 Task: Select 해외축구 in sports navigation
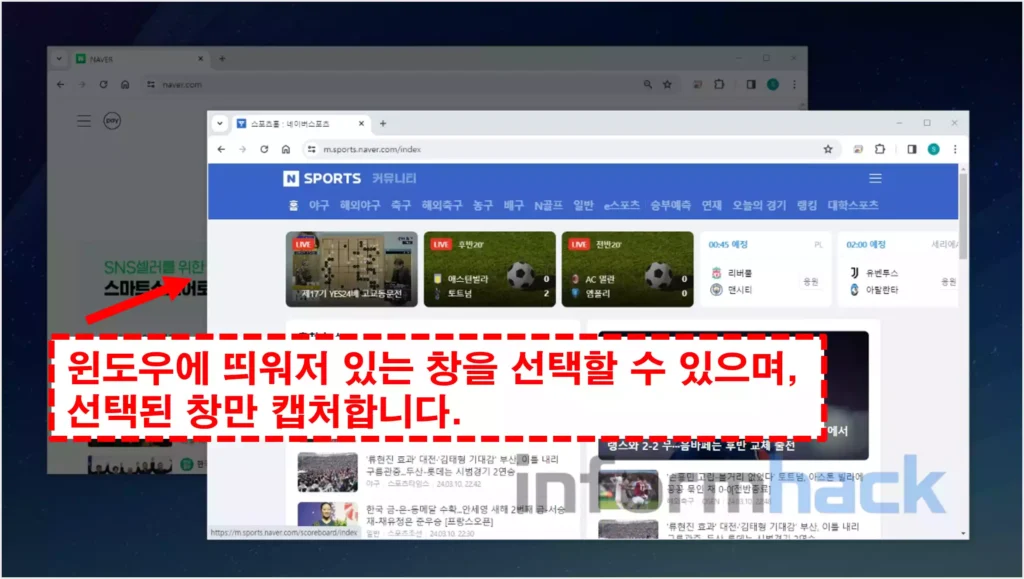point(441,206)
